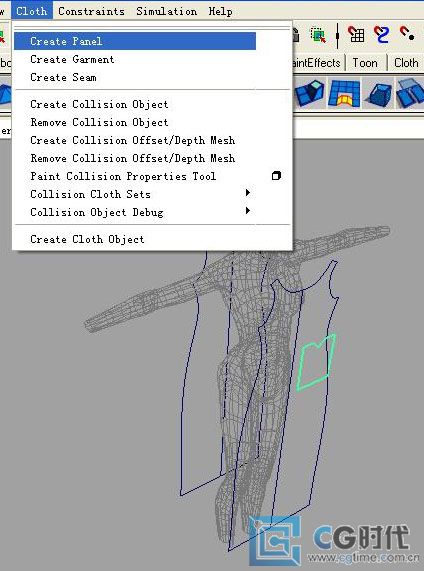Toggle snap to points magnet icon

click(407, 34)
